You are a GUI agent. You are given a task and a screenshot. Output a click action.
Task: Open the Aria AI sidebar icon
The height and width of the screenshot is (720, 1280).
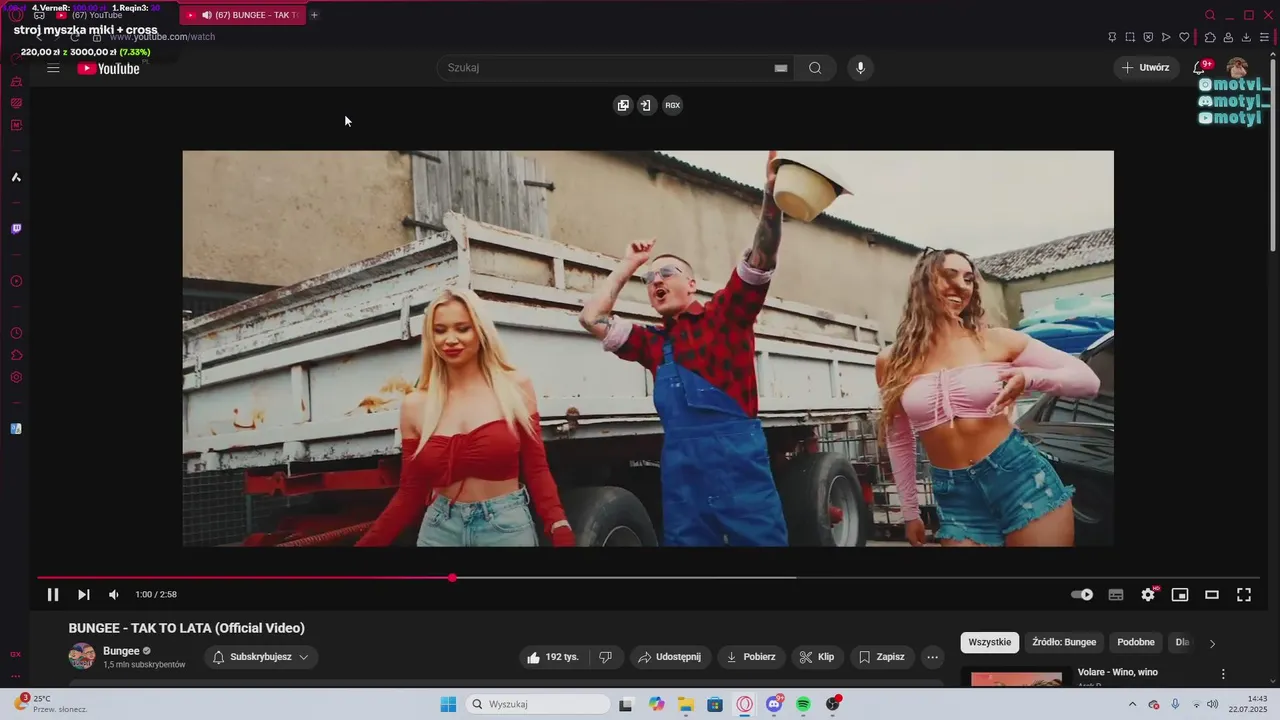(x=16, y=177)
